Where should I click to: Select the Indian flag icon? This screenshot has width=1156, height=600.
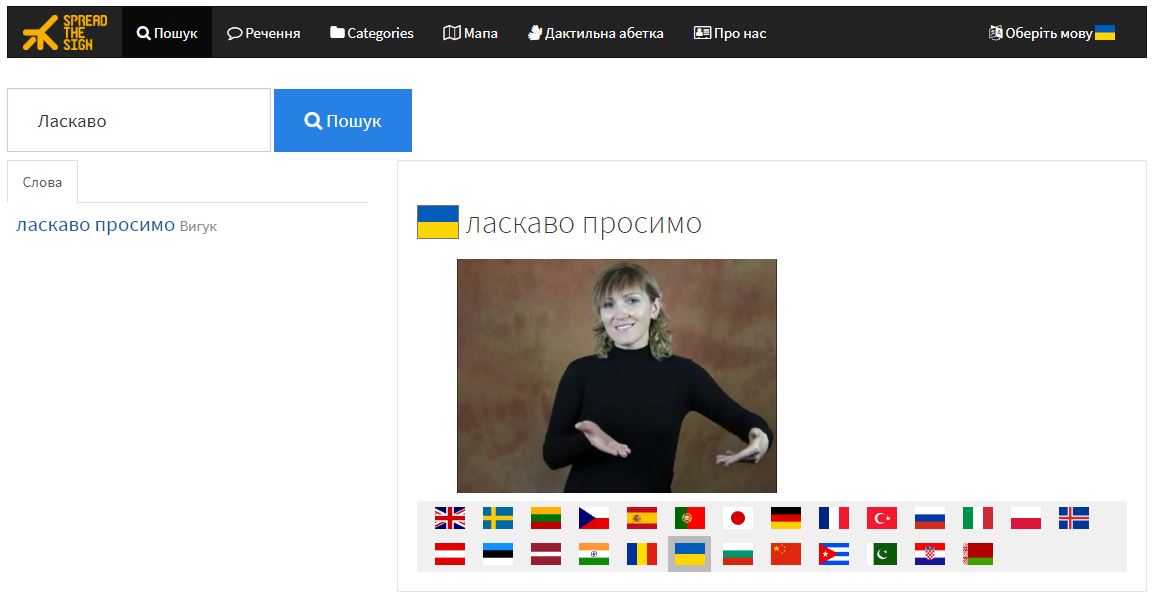pos(593,554)
